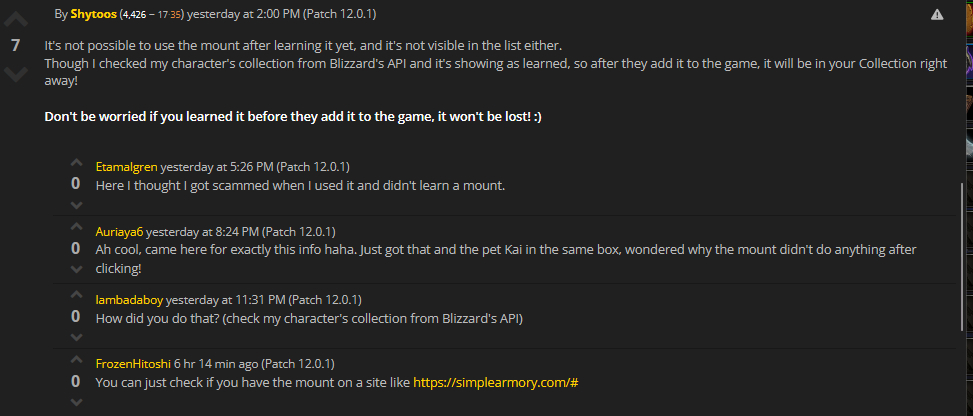Screen dimensions: 973x416
Task: Upvote FrozenHitoshi's reply
Action: (x=76, y=361)
